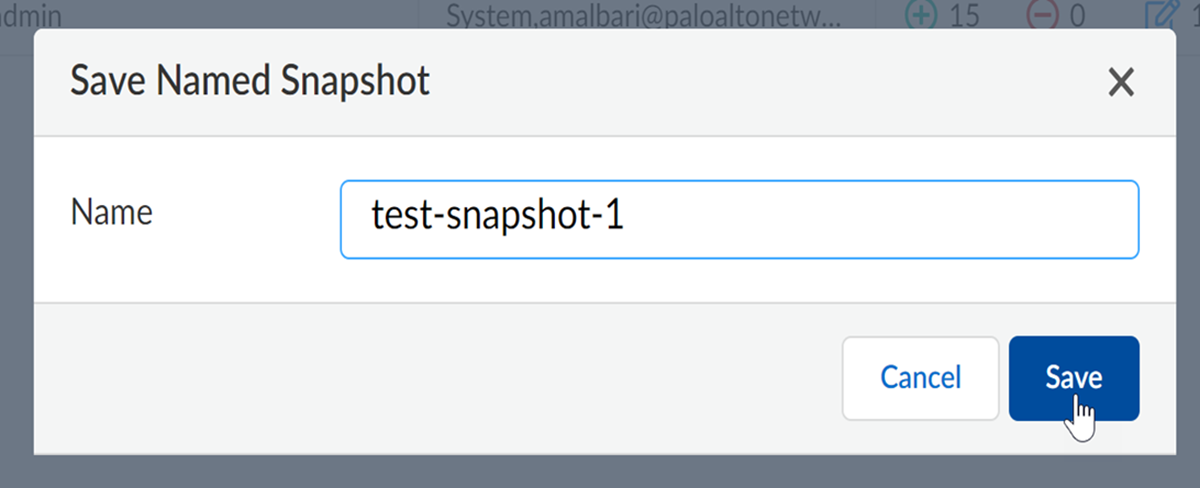
Task: Click the red minus deletions icon
Action: tap(1043, 14)
